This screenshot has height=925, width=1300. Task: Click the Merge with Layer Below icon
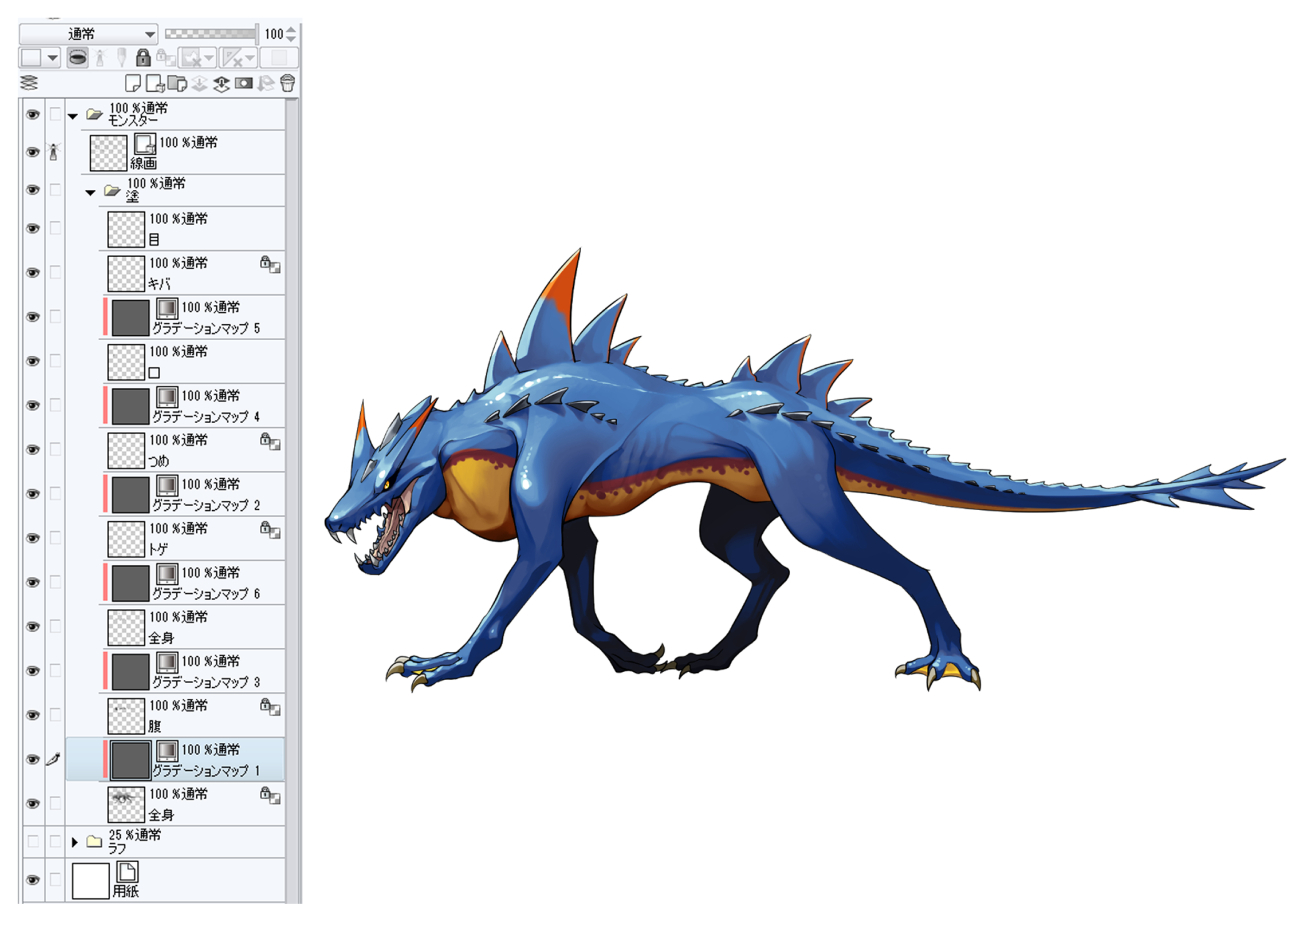[x=221, y=83]
